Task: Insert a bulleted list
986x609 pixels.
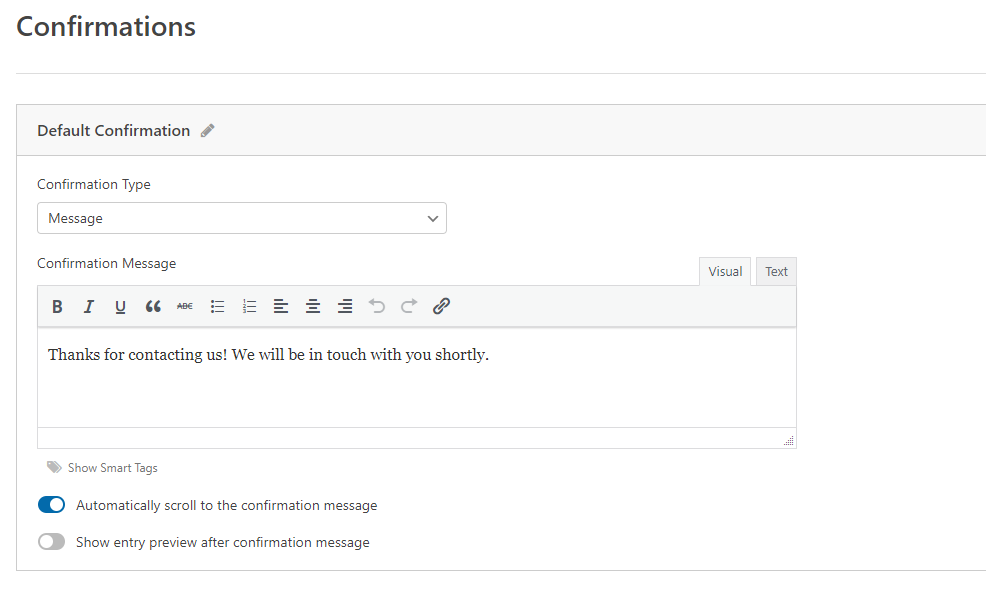Action: pos(217,307)
